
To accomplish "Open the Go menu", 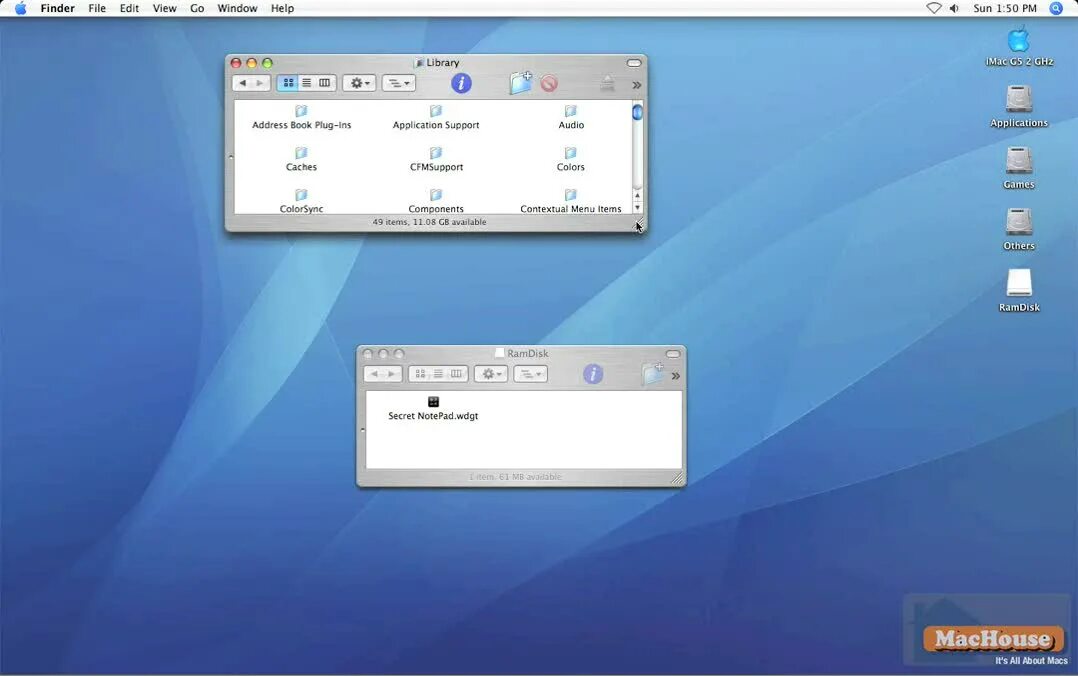I will [x=197, y=8].
